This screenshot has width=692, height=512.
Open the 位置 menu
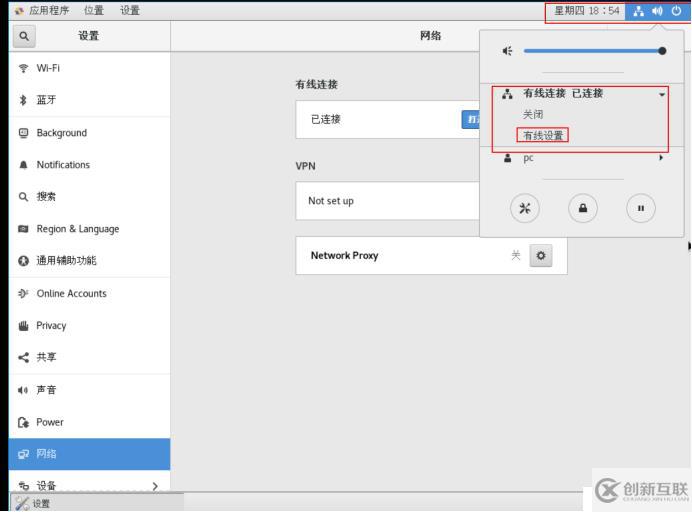pyautogui.click(x=94, y=11)
